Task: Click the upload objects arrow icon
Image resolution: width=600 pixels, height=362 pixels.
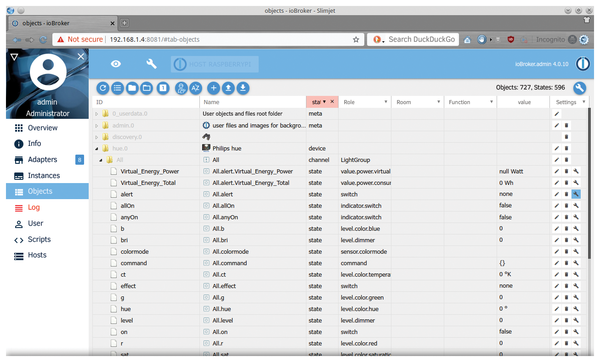Action: (228, 88)
